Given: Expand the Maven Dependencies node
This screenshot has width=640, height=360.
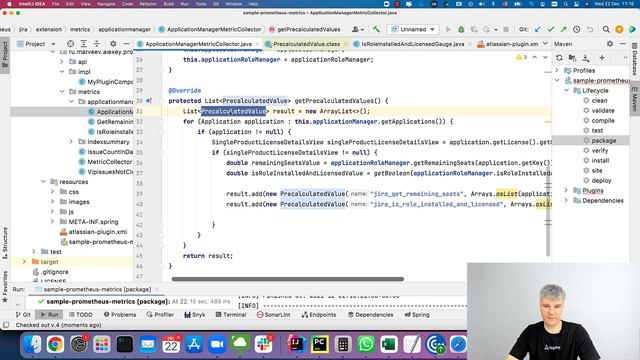Looking at the screenshot, I should (566, 200).
